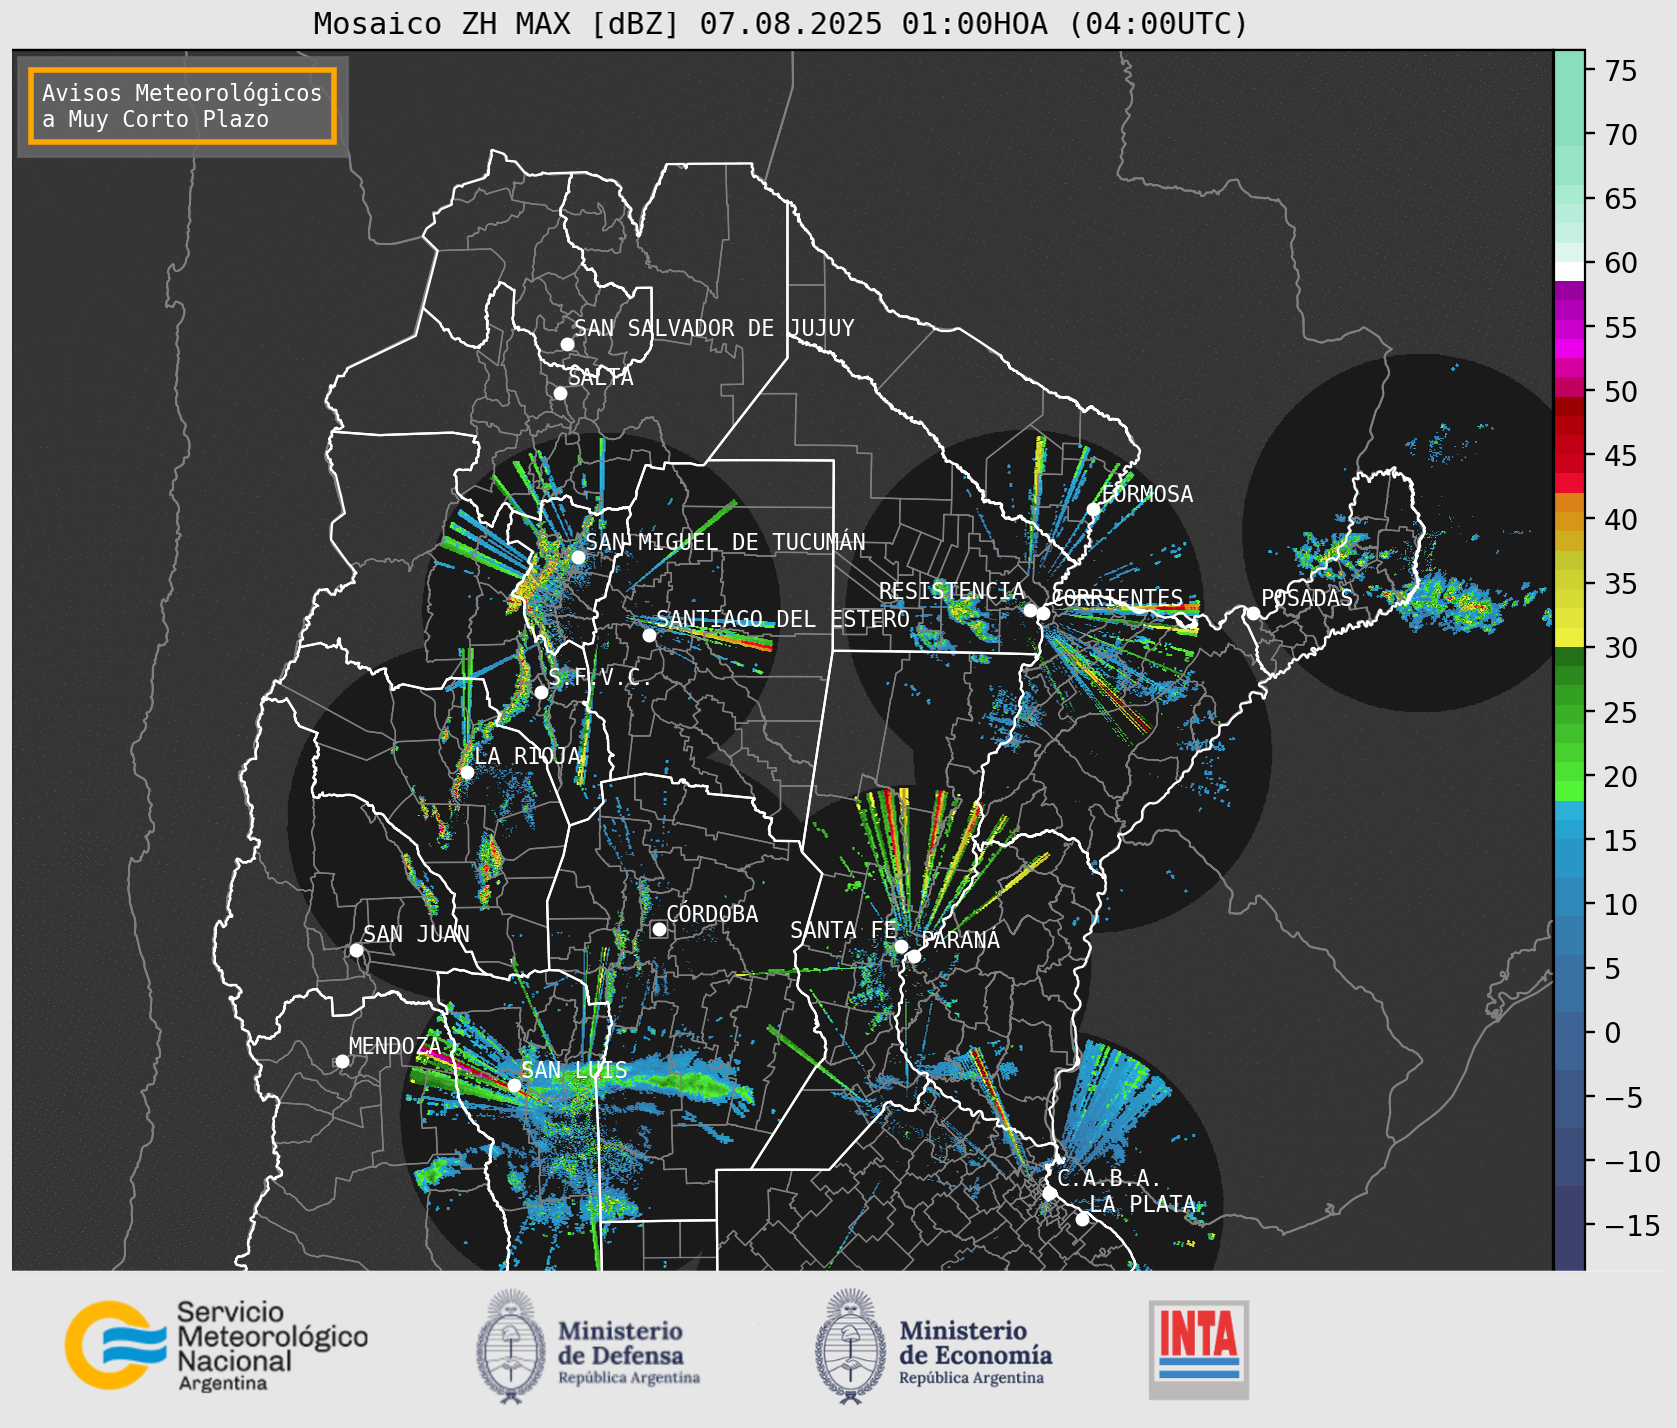Image resolution: width=1677 pixels, height=1428 pixels.
Task: Click the 75 dBZ label on the color scale
Action: pos(1621,70)
